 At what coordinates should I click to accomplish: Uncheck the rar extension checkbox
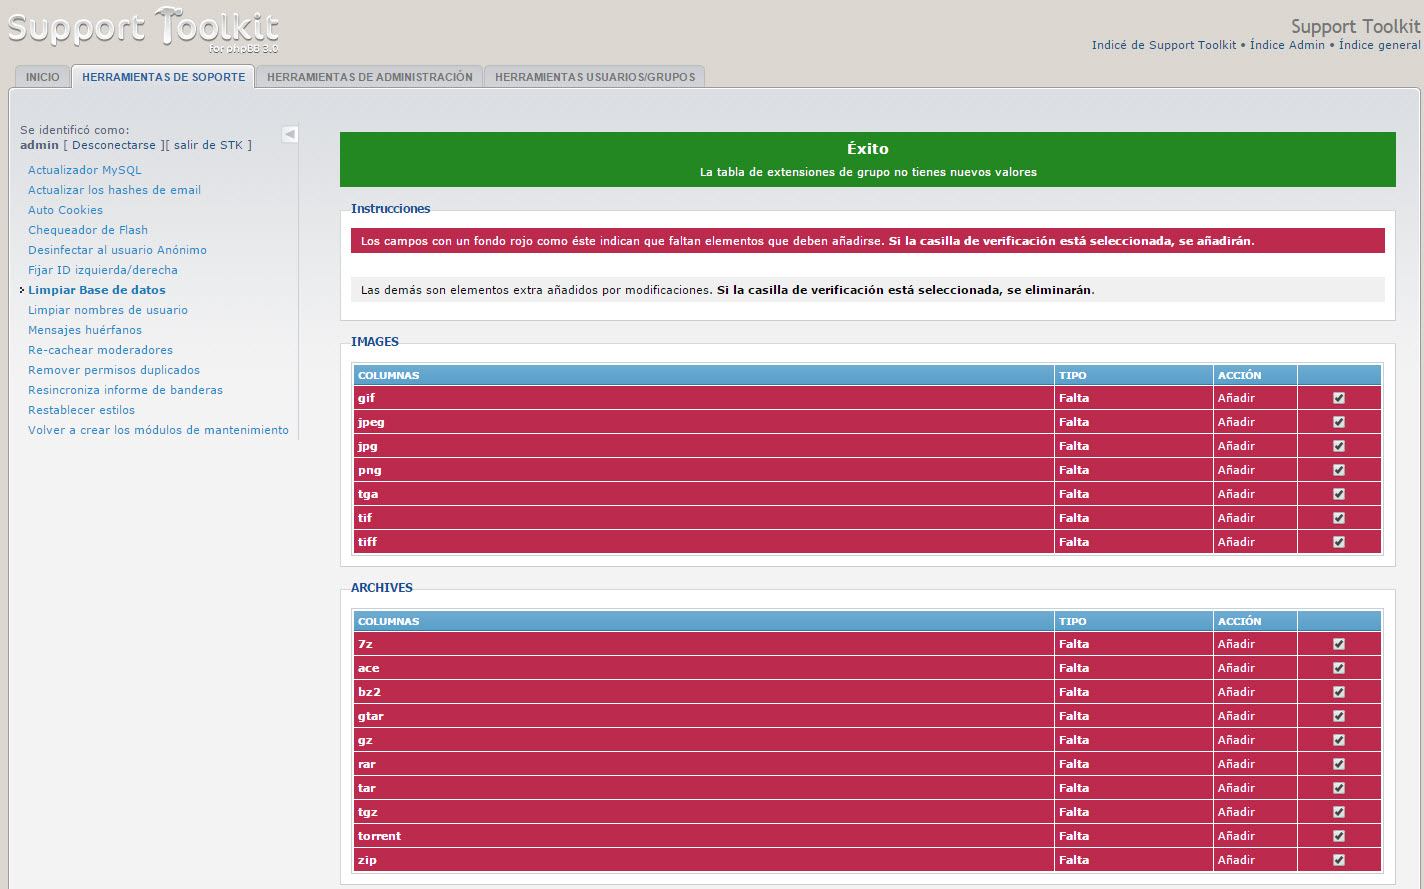click(x=1339, y=764)
